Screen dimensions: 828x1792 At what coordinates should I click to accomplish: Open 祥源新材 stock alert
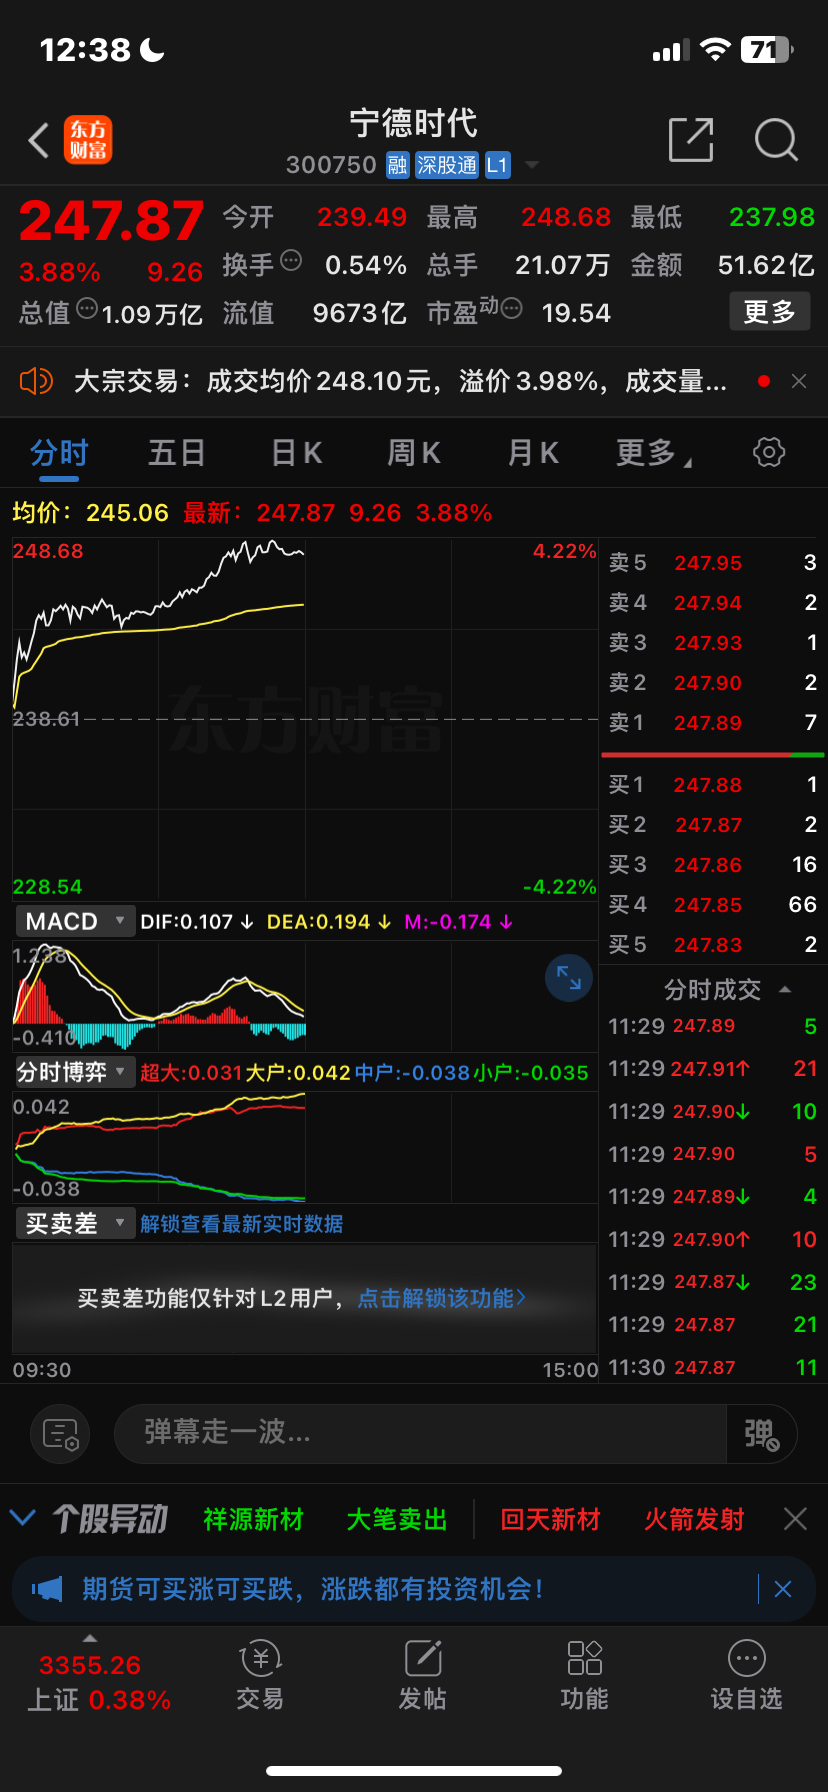[x=254, y=1520]
